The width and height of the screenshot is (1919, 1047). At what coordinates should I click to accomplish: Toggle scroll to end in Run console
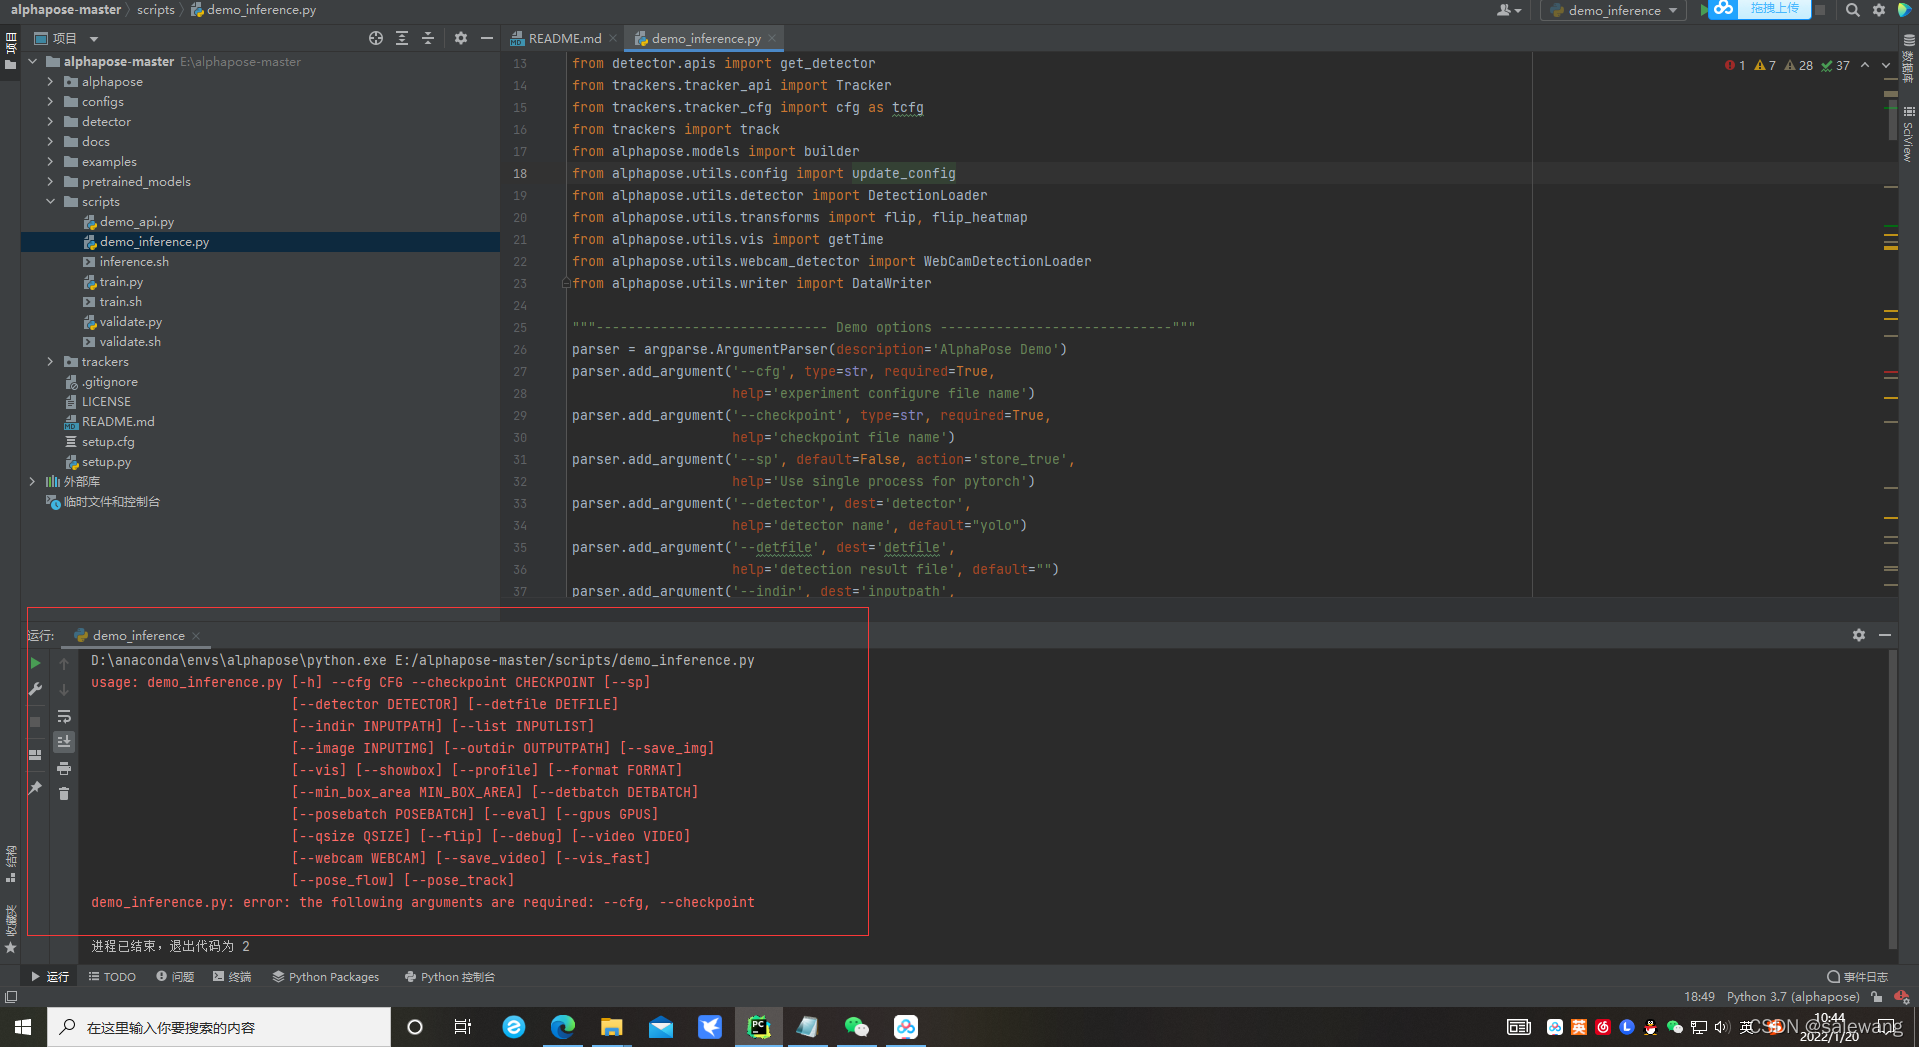tap(64, 741)
